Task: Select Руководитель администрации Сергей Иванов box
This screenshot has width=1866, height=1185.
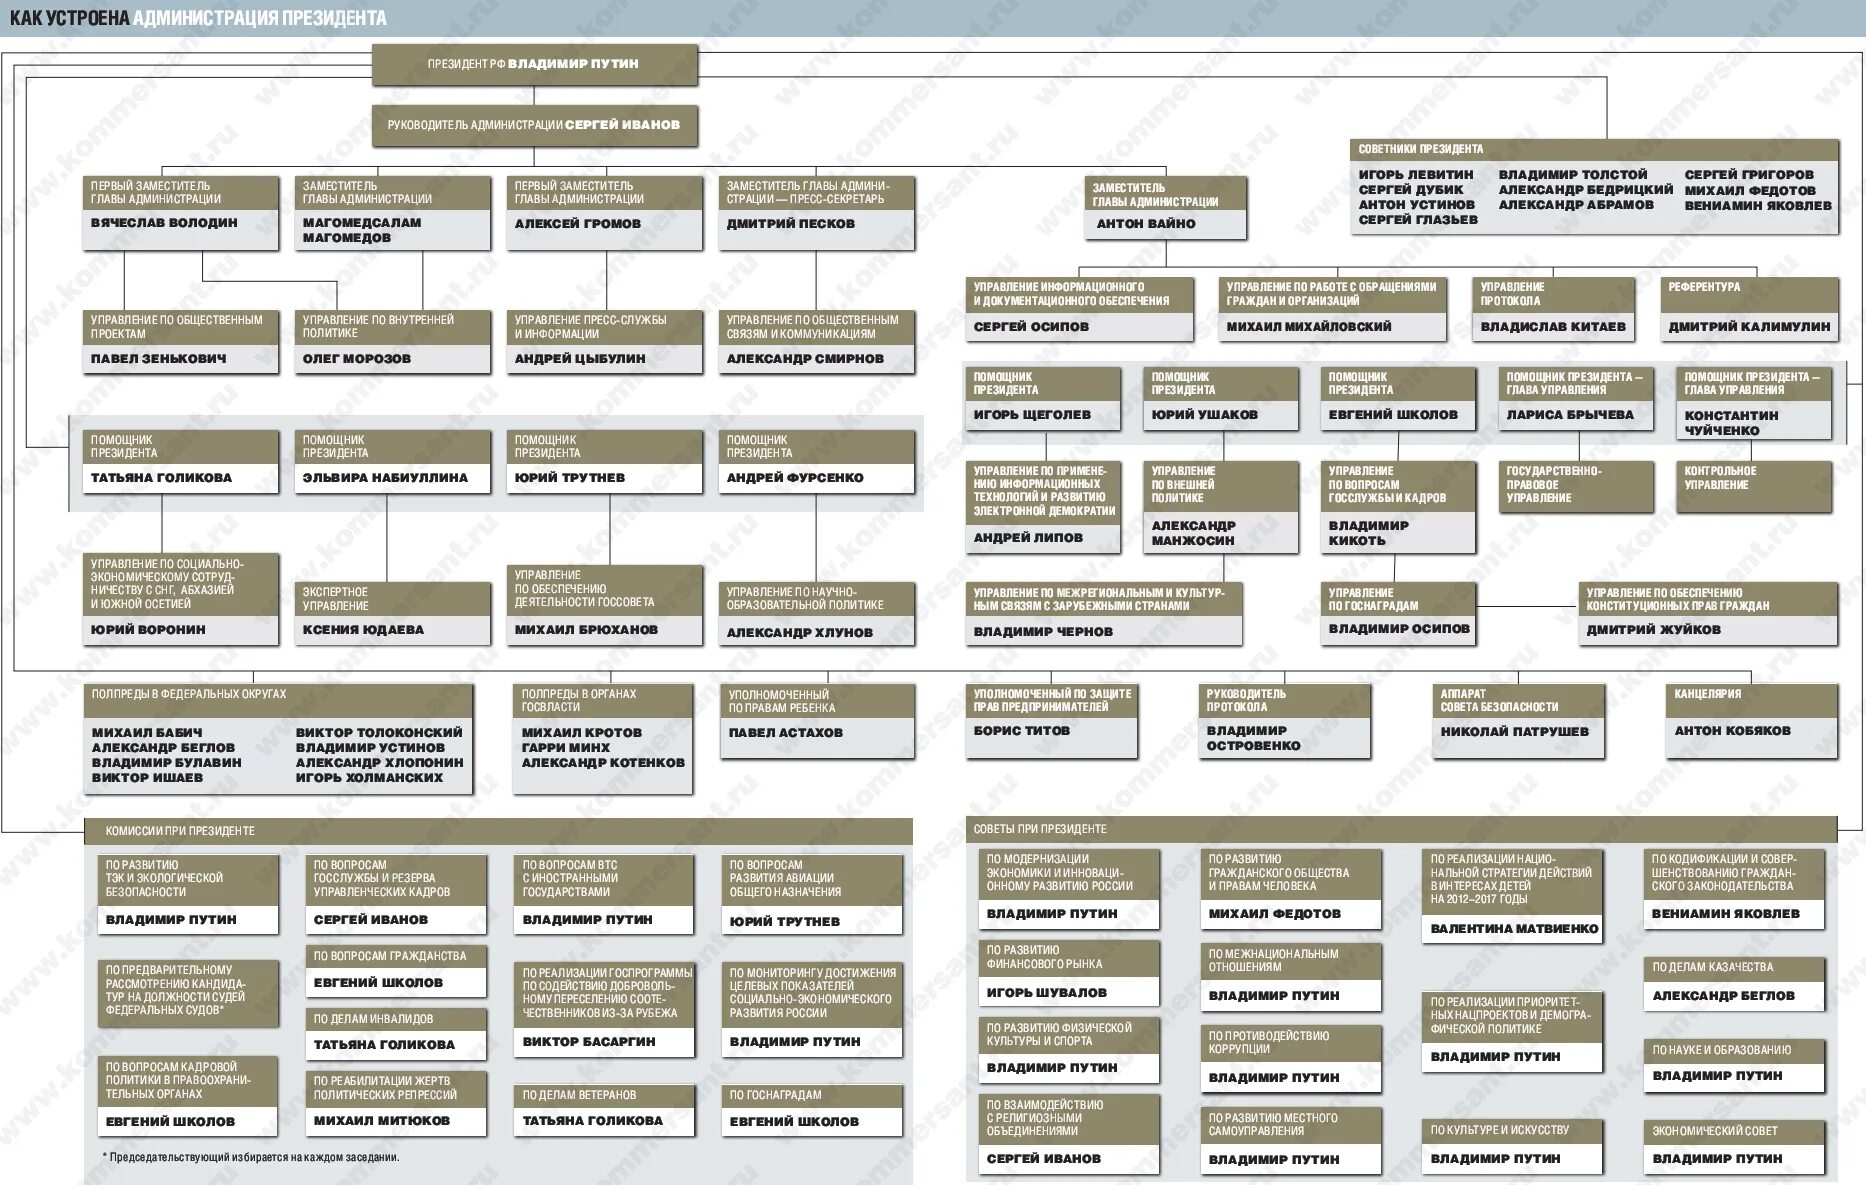Action: click(534, 126)
